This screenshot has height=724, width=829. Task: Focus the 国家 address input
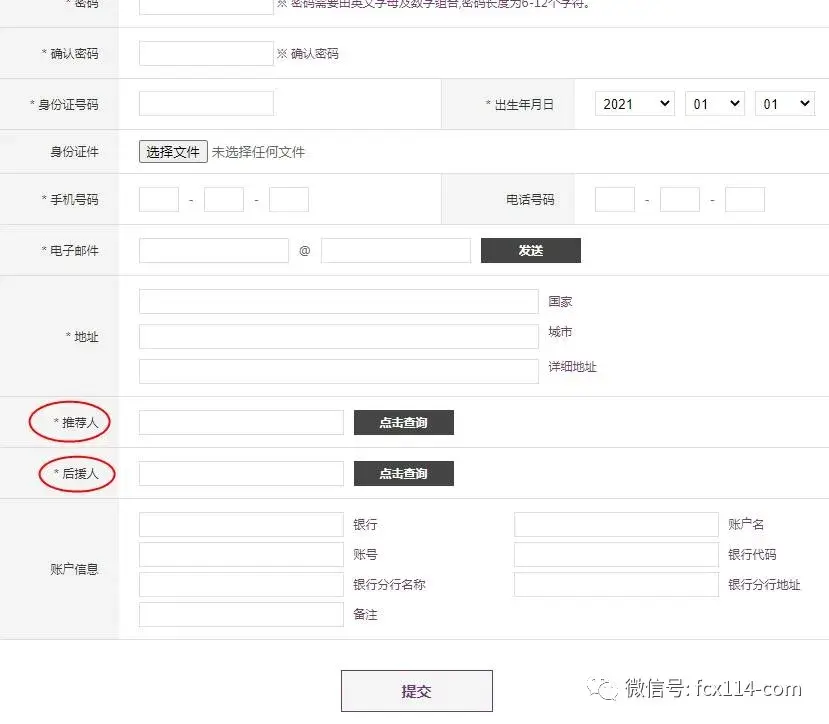(338, 302)
